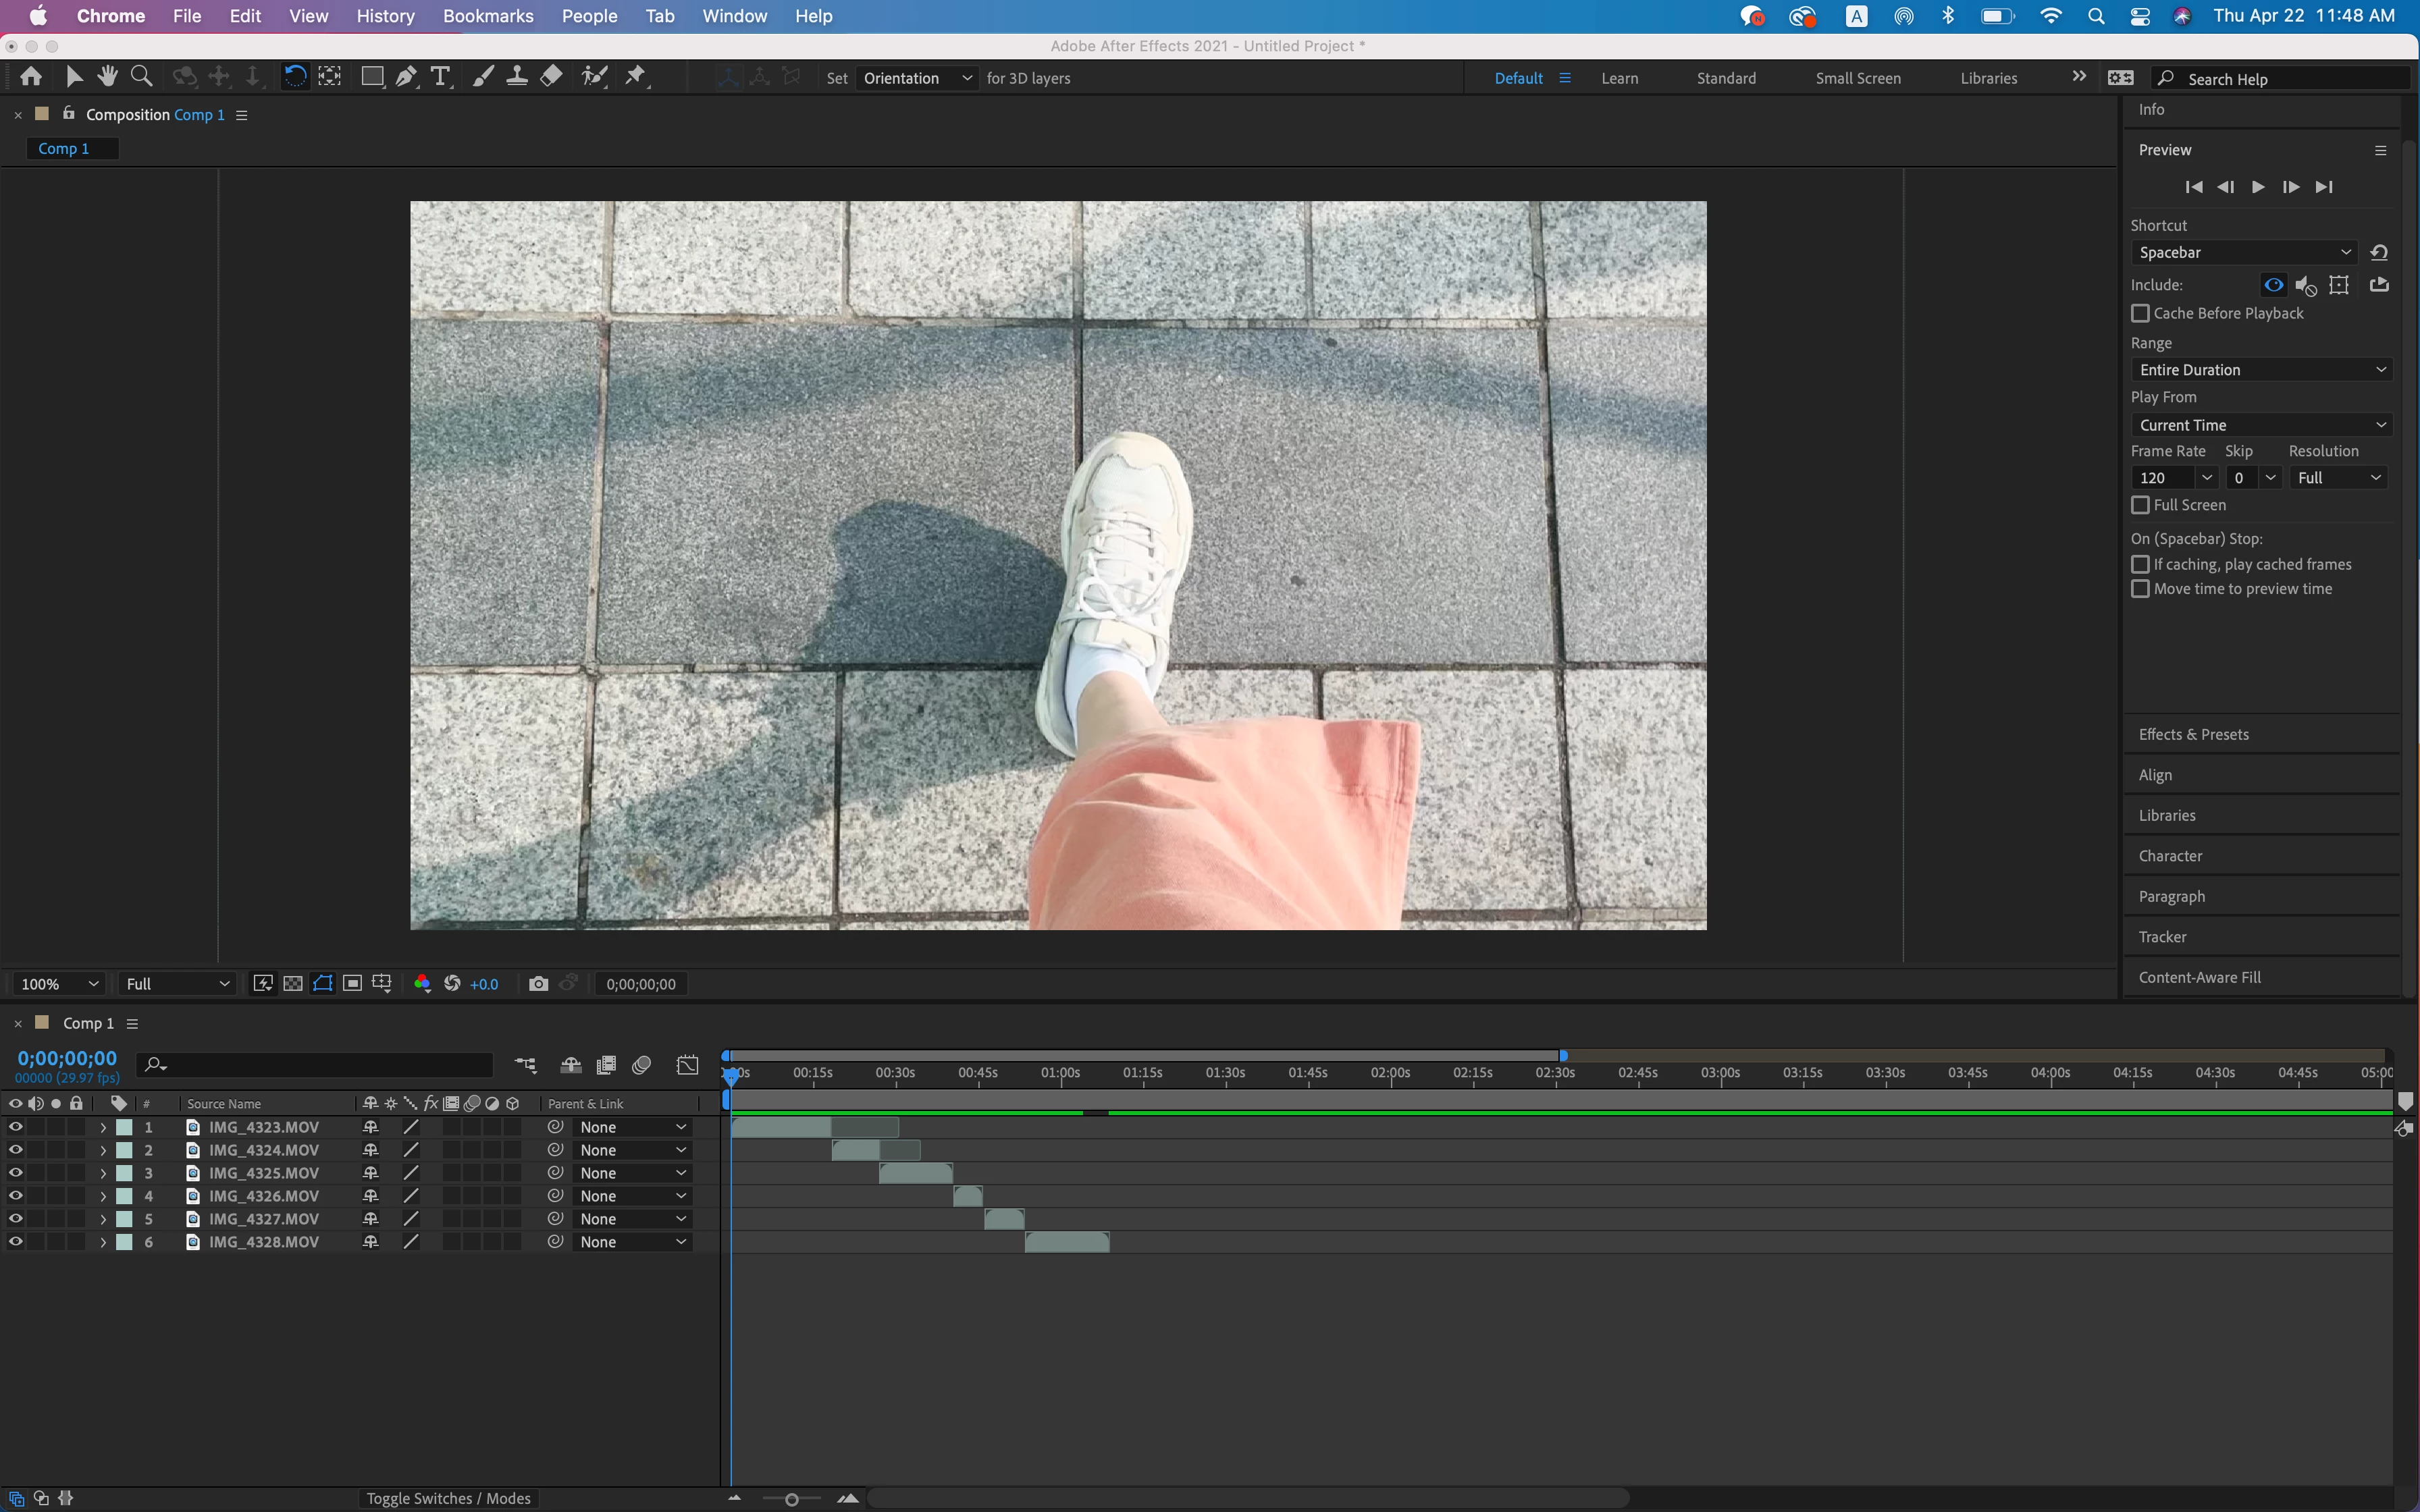Take snapshot with camera icon
The width and height of the screenshot is (2420, 1512).
(x=538, y=984)
